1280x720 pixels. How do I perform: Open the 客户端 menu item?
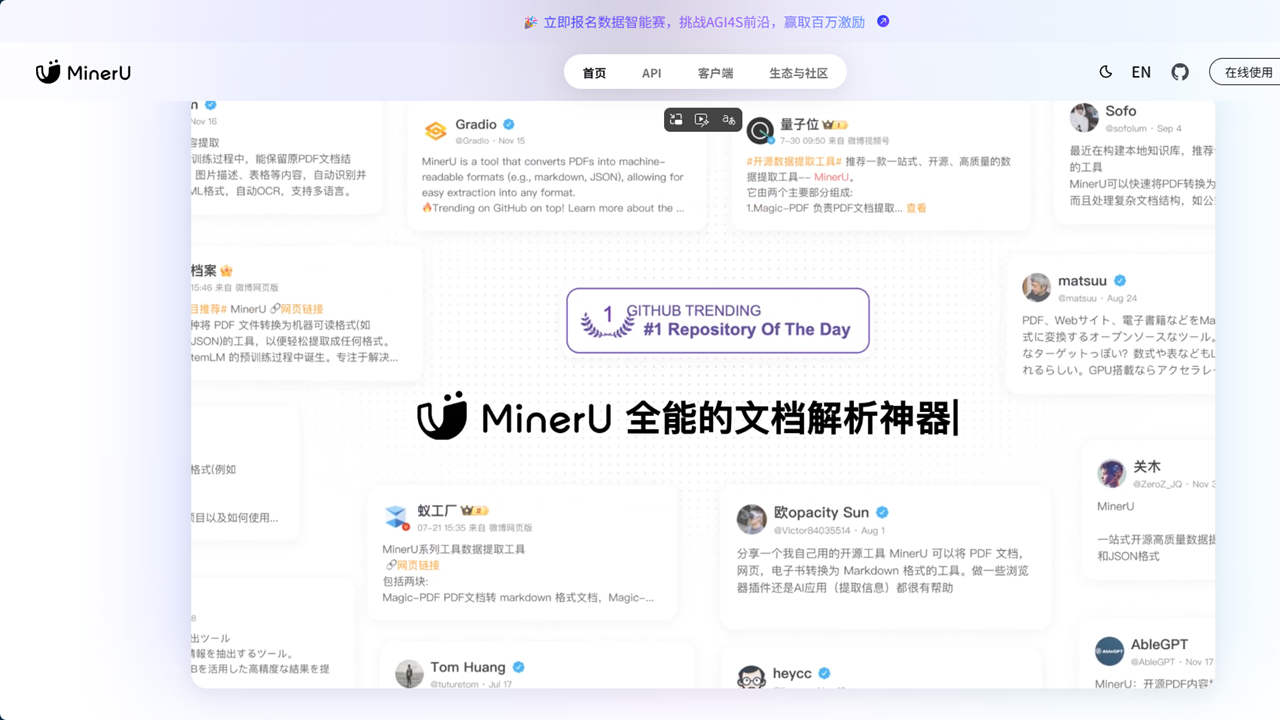click(715, 72)
